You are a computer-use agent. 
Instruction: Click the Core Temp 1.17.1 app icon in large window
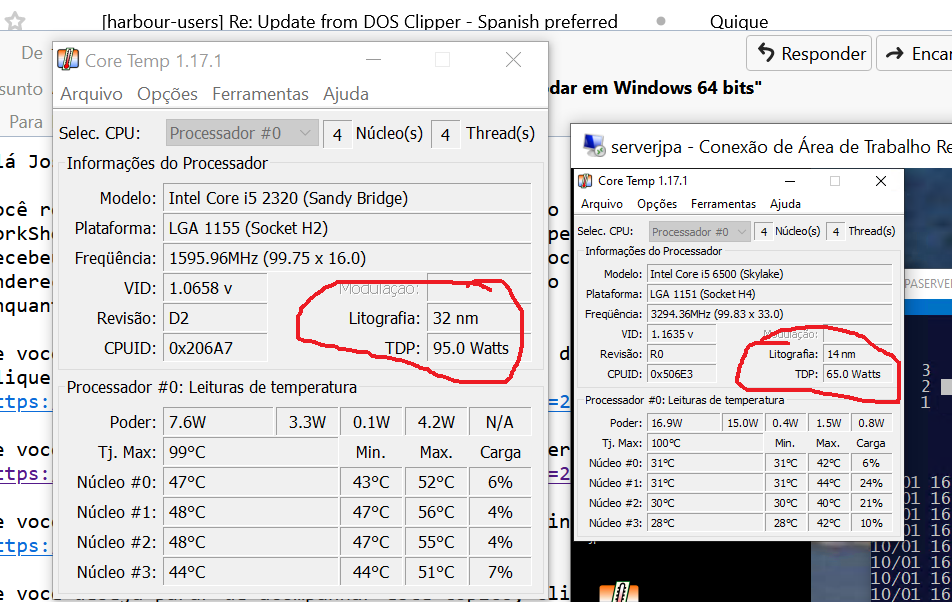coord(68,60)
